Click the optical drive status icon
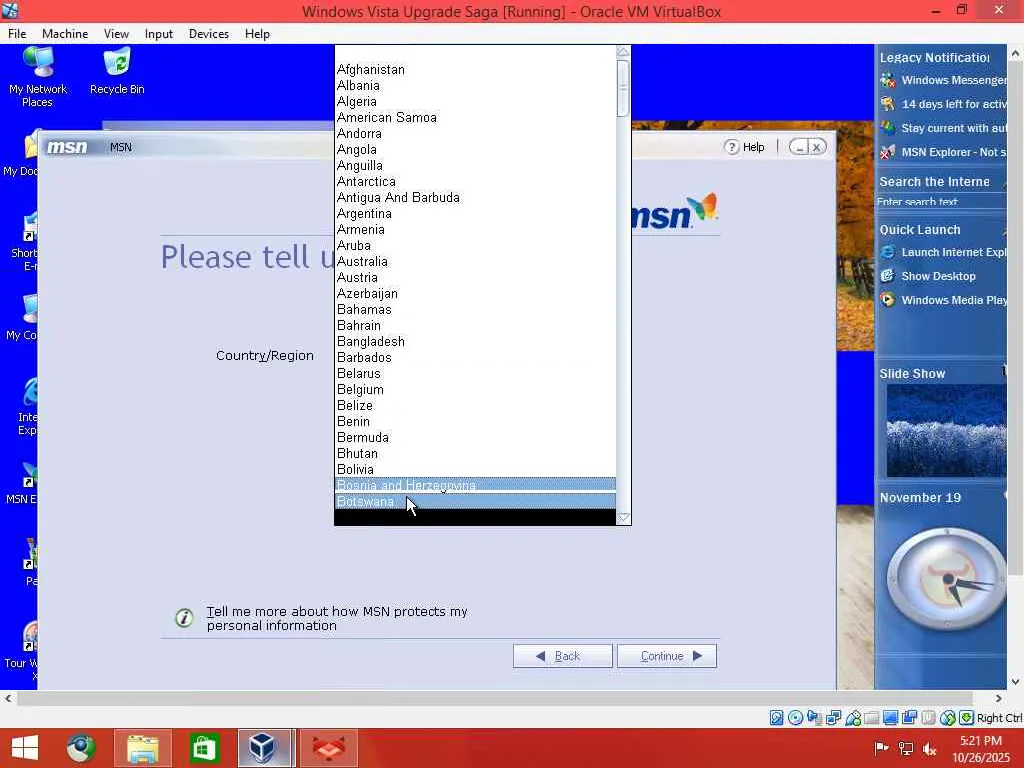1024x768 pixels. point(795,718)
